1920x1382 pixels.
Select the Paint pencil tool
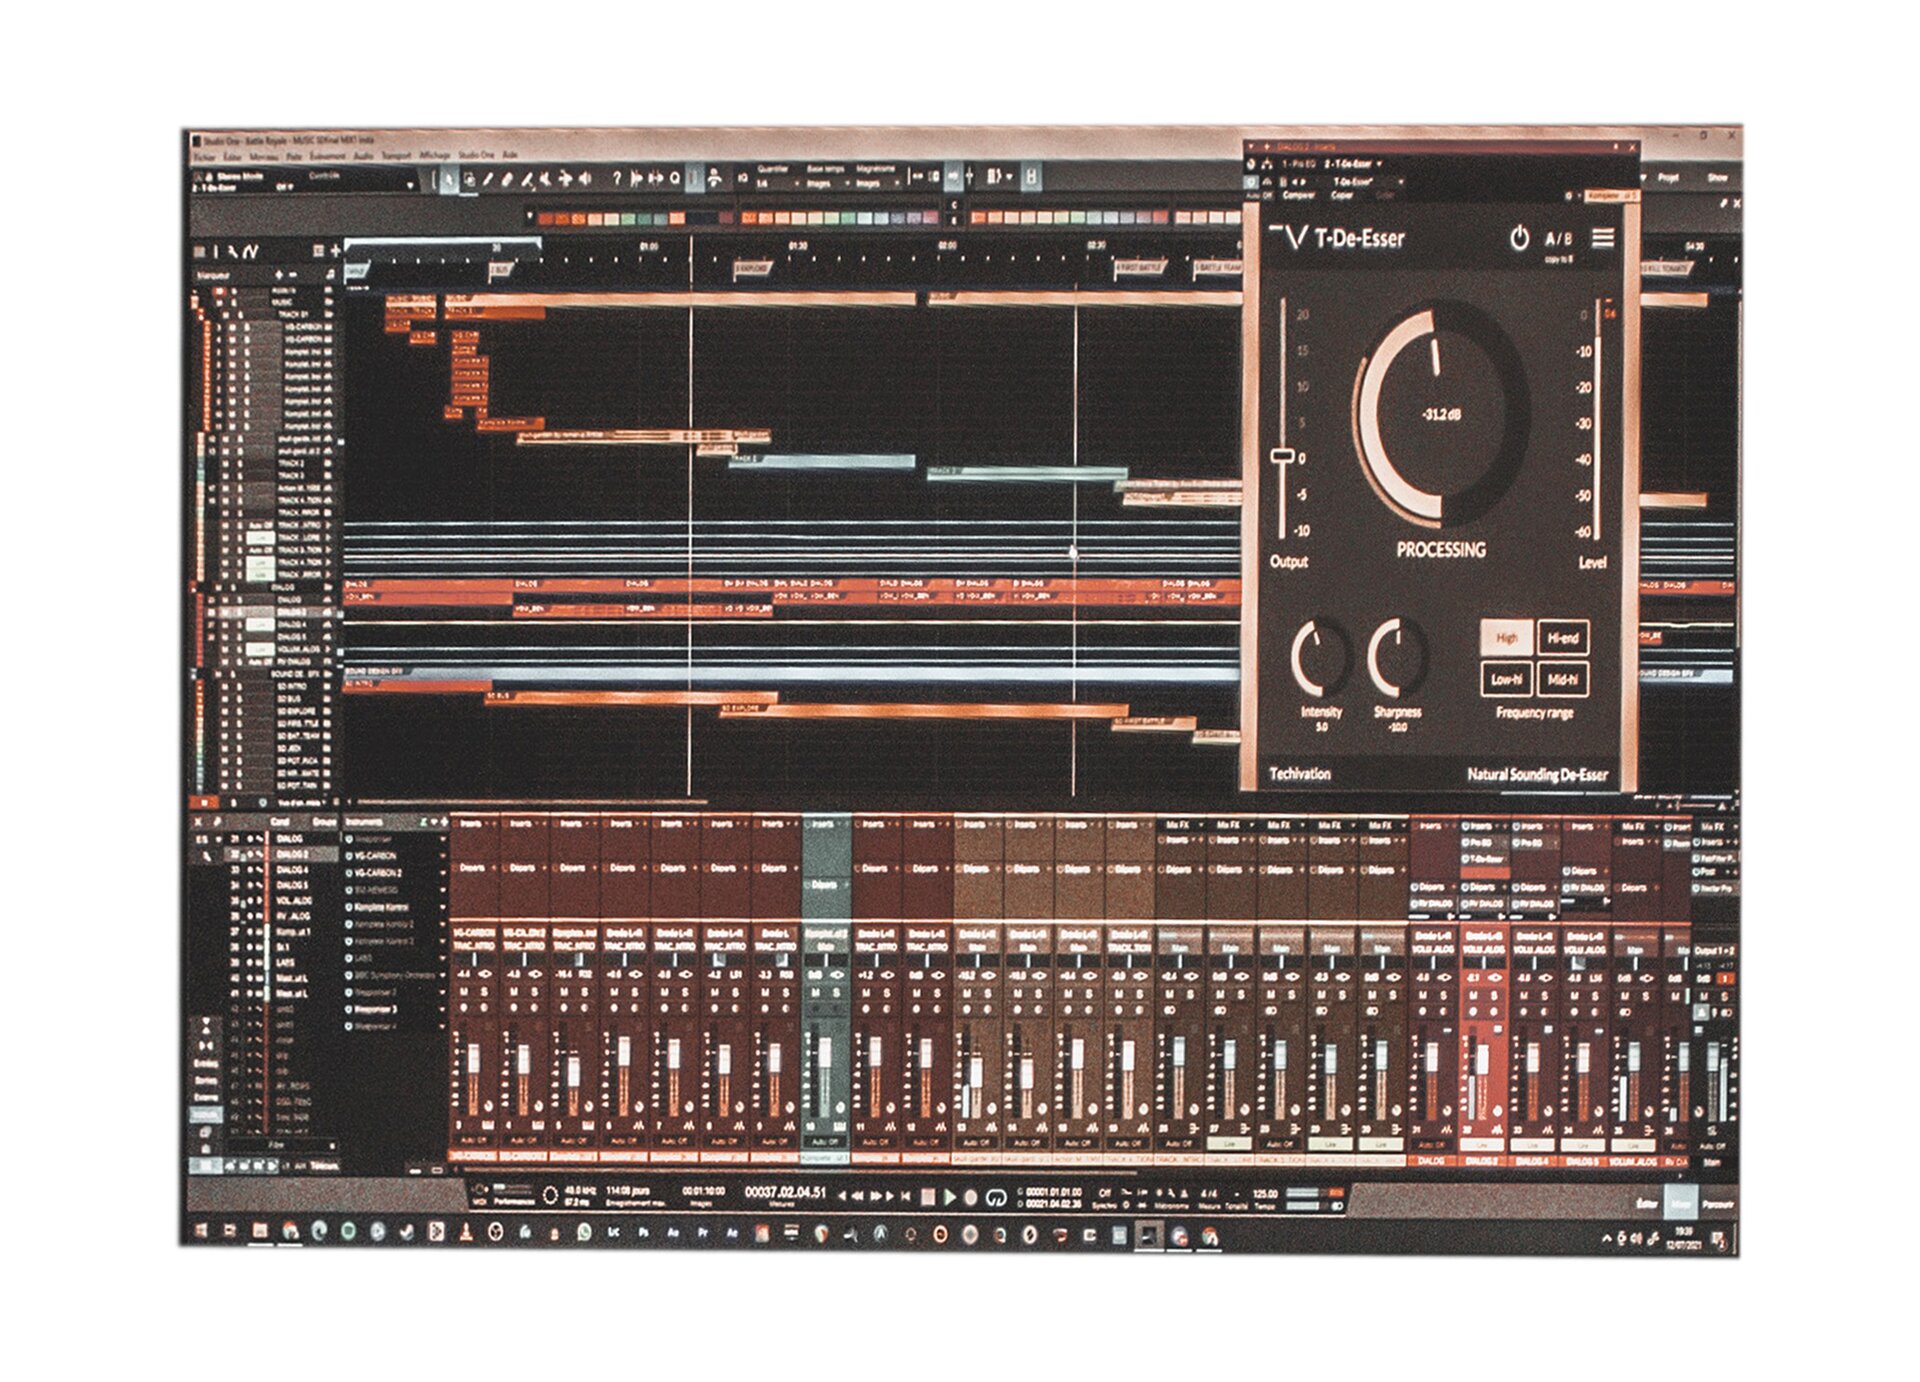click(488, 180)
